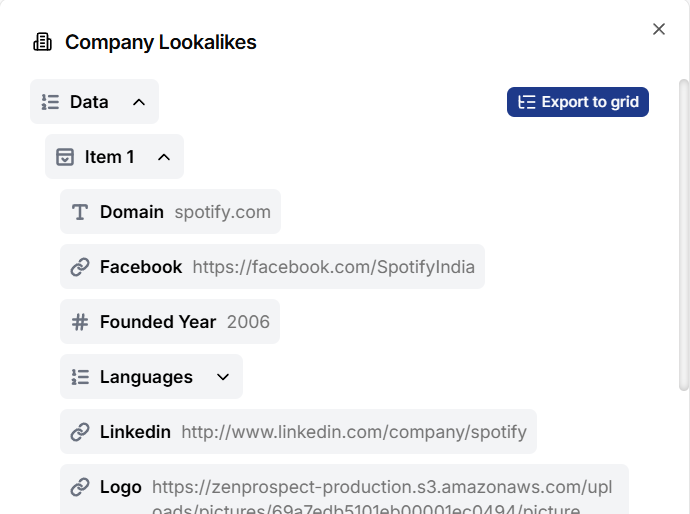Image resolution: width=690 pixels, height=514 pixels.
Task: Open the Facebook SpotifyIndia URL
Action: coord(333,267)
